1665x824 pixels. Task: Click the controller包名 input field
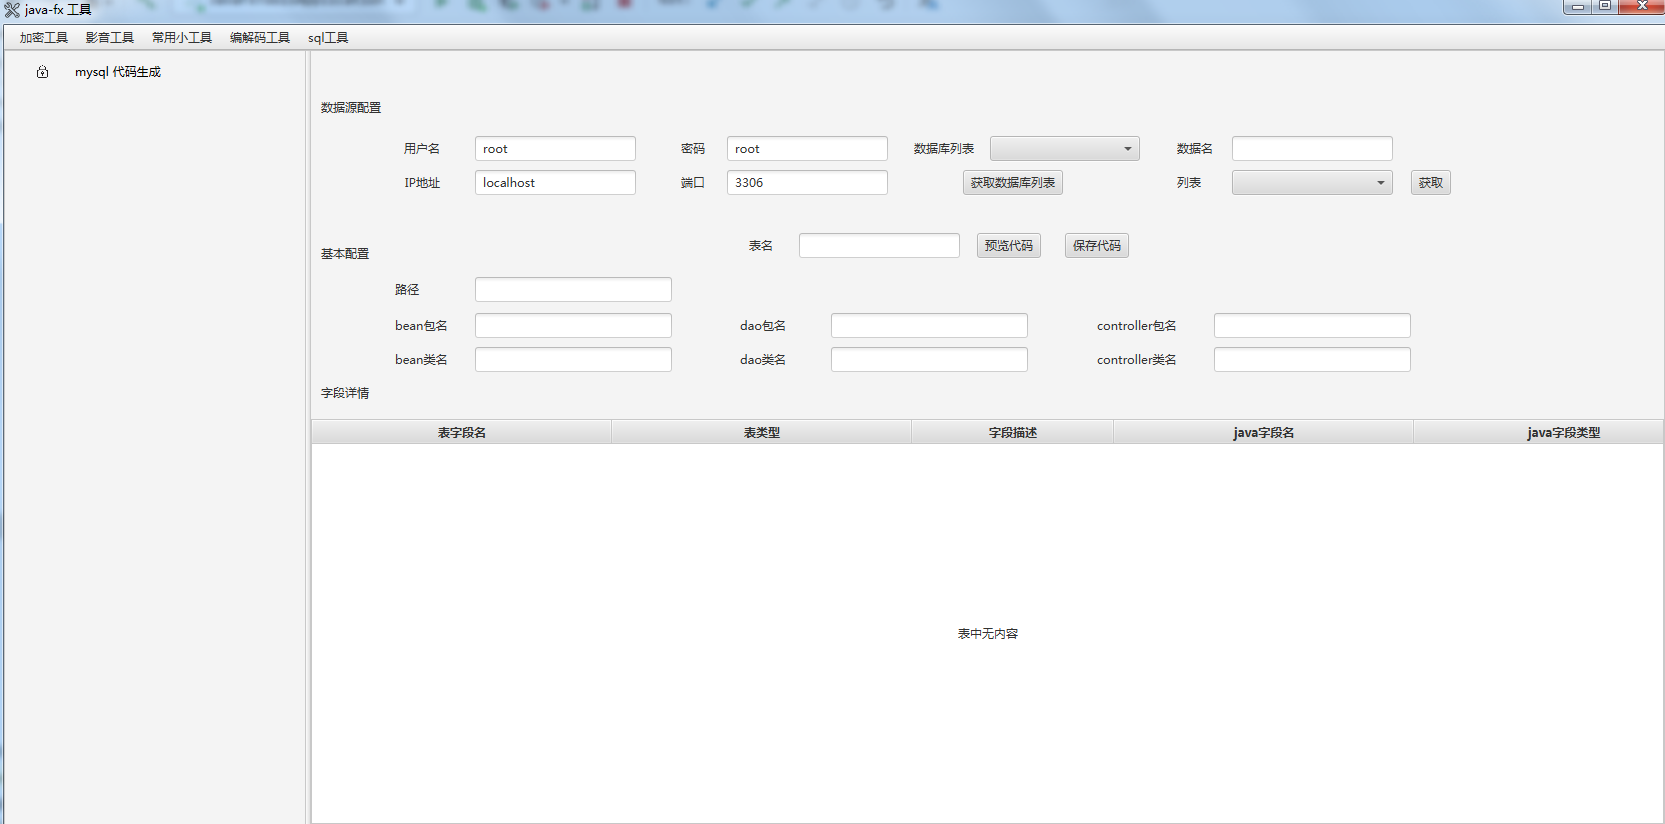click(x=1311, y=326)
